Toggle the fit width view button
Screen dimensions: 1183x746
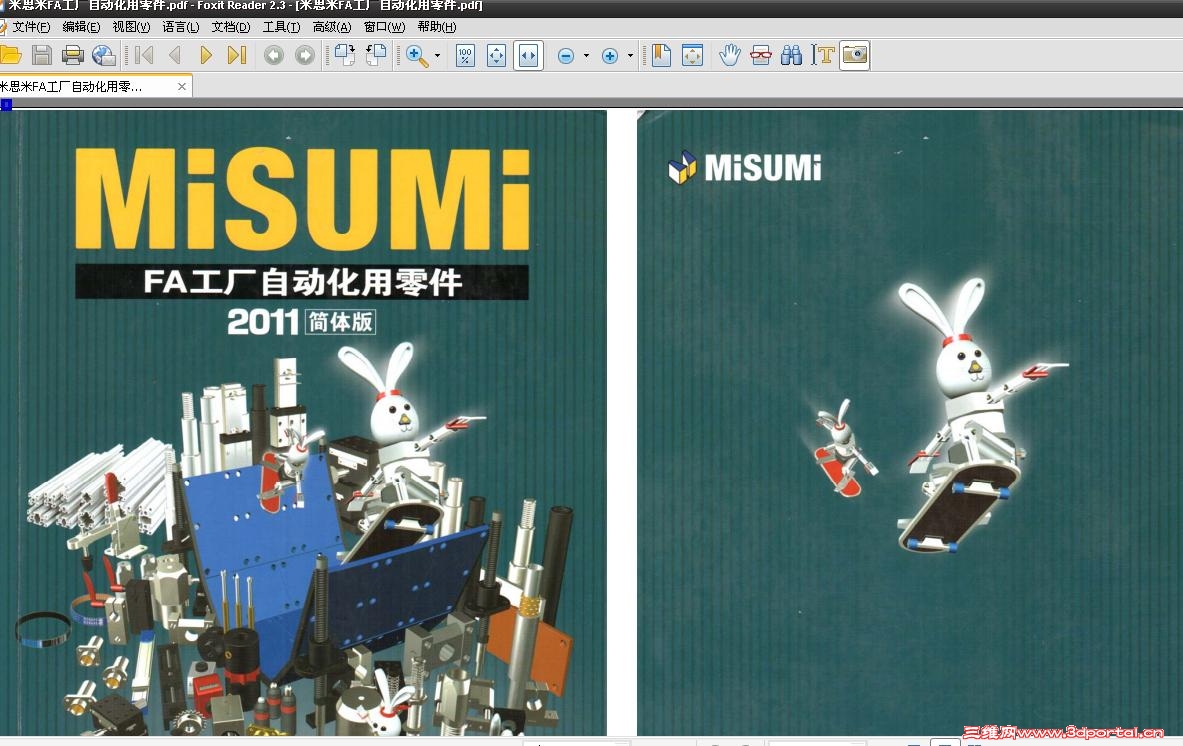coord(528,55)
